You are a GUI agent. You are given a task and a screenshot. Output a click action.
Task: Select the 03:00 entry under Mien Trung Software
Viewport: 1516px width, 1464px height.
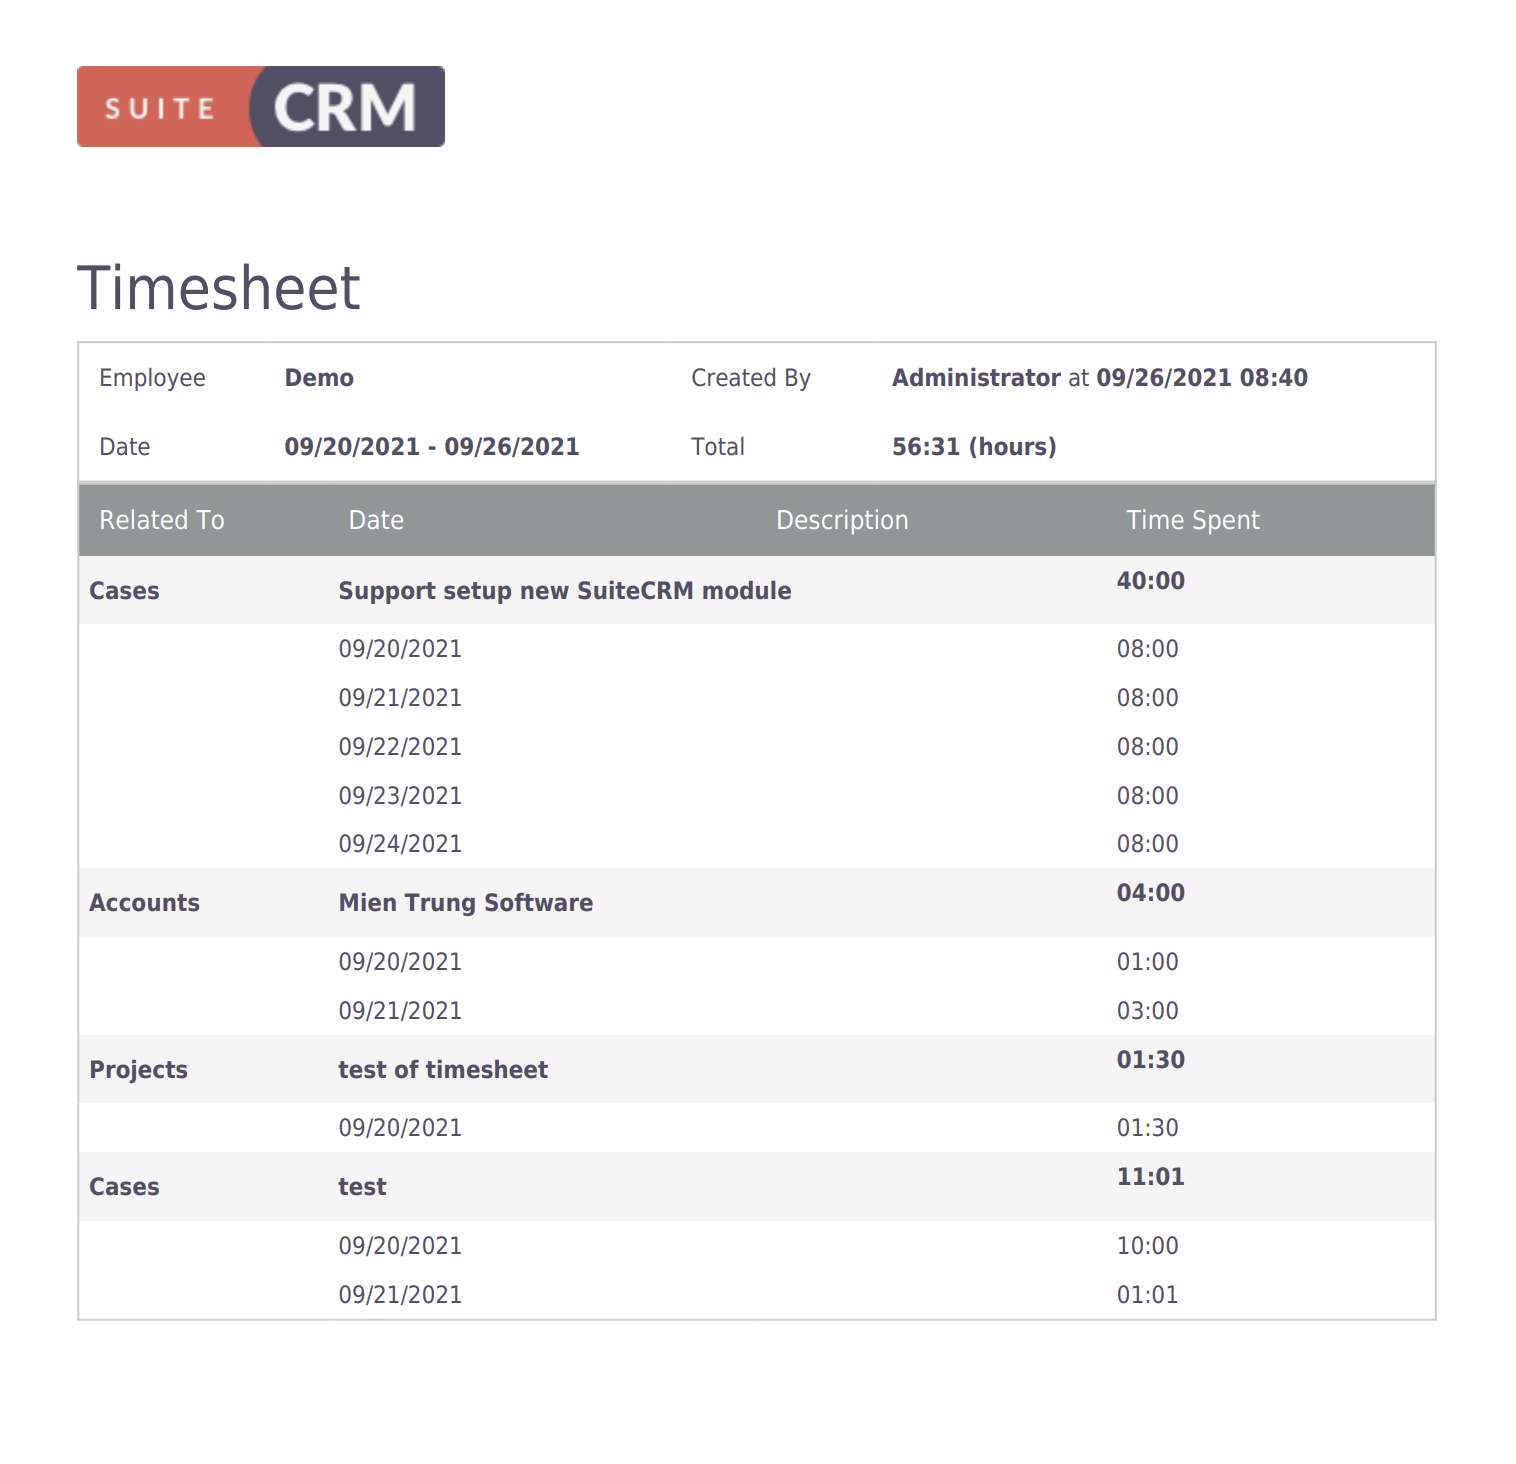pos(1150,1010)
